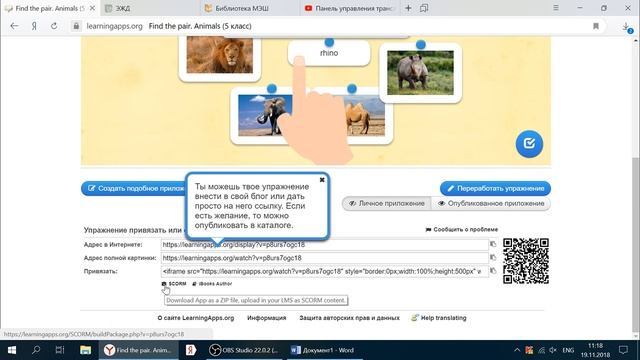The width and height of the screenshot is (640, 360).
Task: Bookmark this page with the bookmark icon
Action: pos(596,26)
